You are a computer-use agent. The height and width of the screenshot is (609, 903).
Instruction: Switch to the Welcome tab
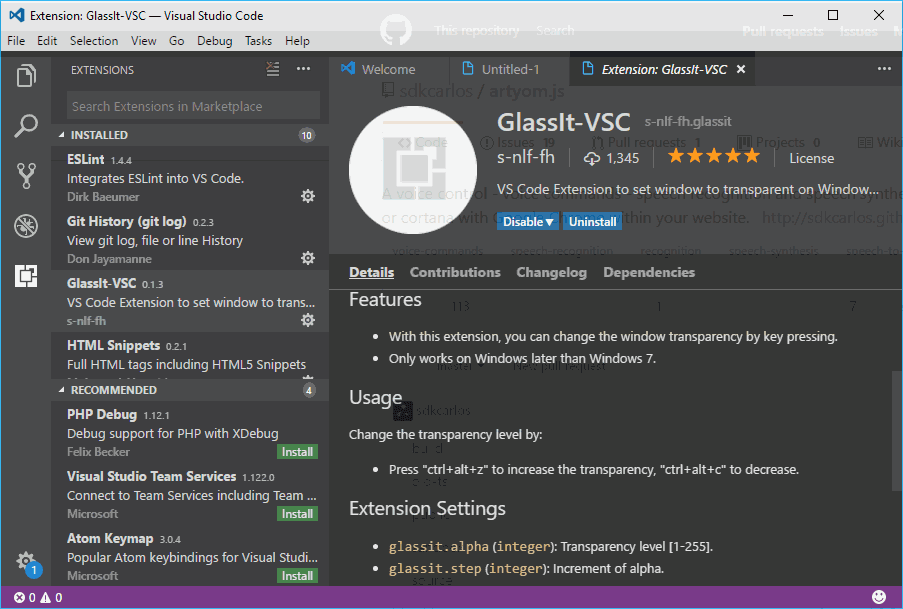(x=389, y=69)
